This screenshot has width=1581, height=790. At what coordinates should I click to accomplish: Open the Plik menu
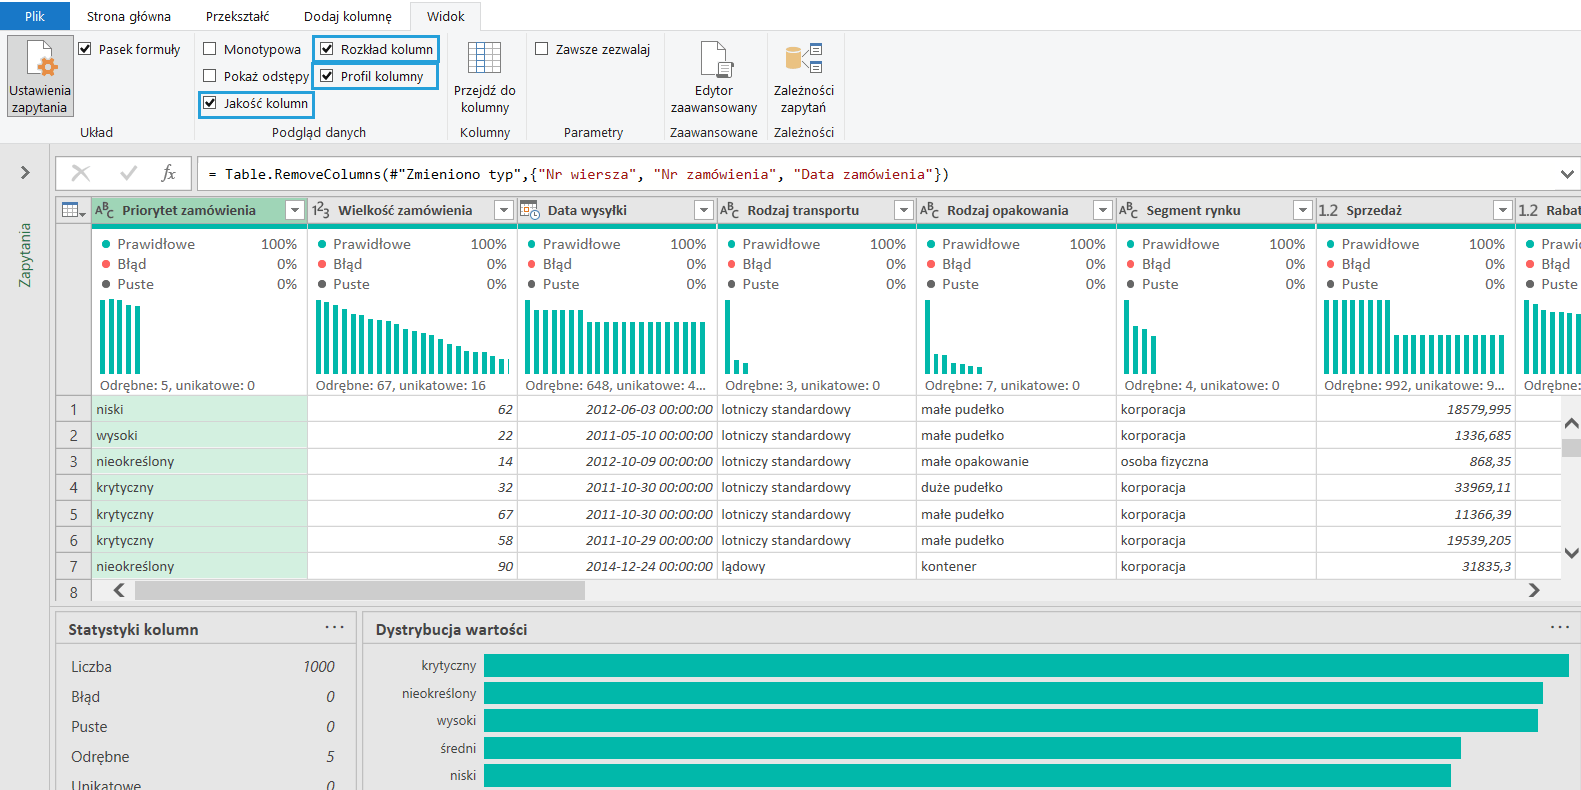click(x=35, y=16)
